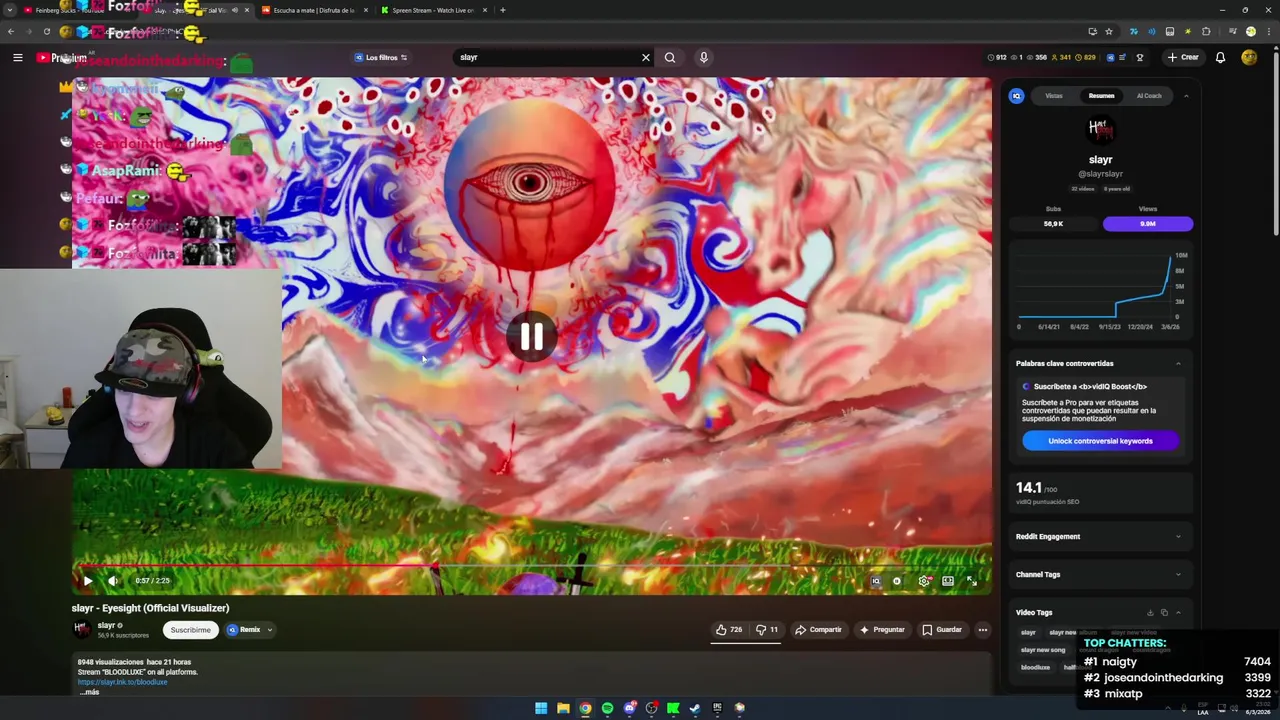The width and height of the screenshot is (1280, 720).
Task: Open Windows Start from taskbar
Action: pos(541,708)
